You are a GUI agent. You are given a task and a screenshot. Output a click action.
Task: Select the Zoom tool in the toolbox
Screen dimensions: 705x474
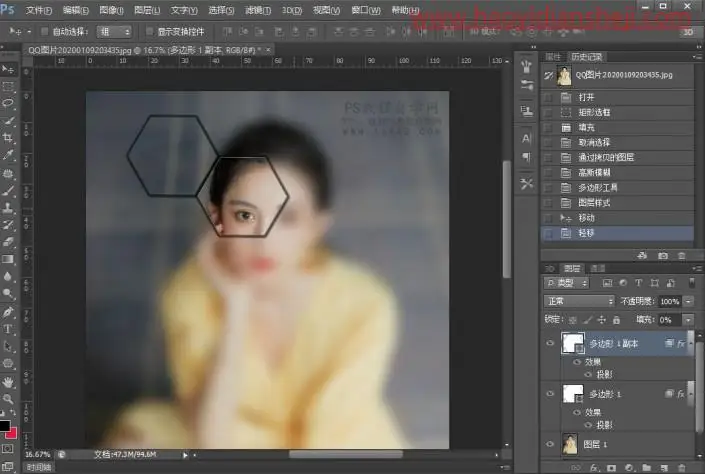click(8, 399)
